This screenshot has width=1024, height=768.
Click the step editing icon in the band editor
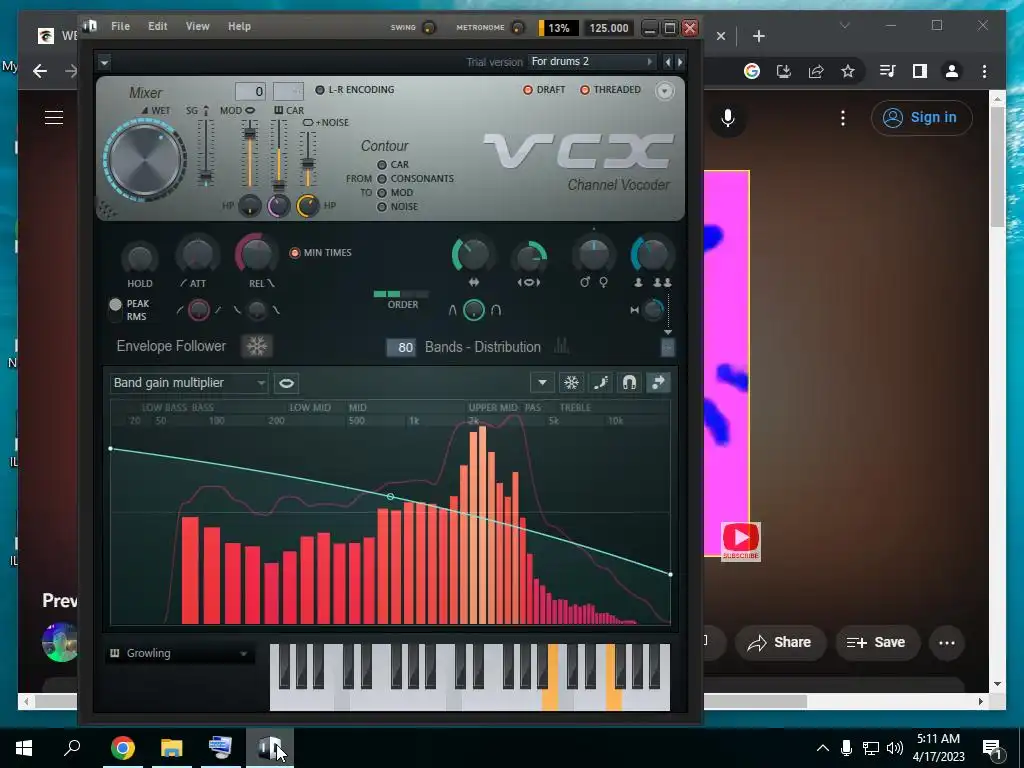pyautogui.click(x=601, y=383)
